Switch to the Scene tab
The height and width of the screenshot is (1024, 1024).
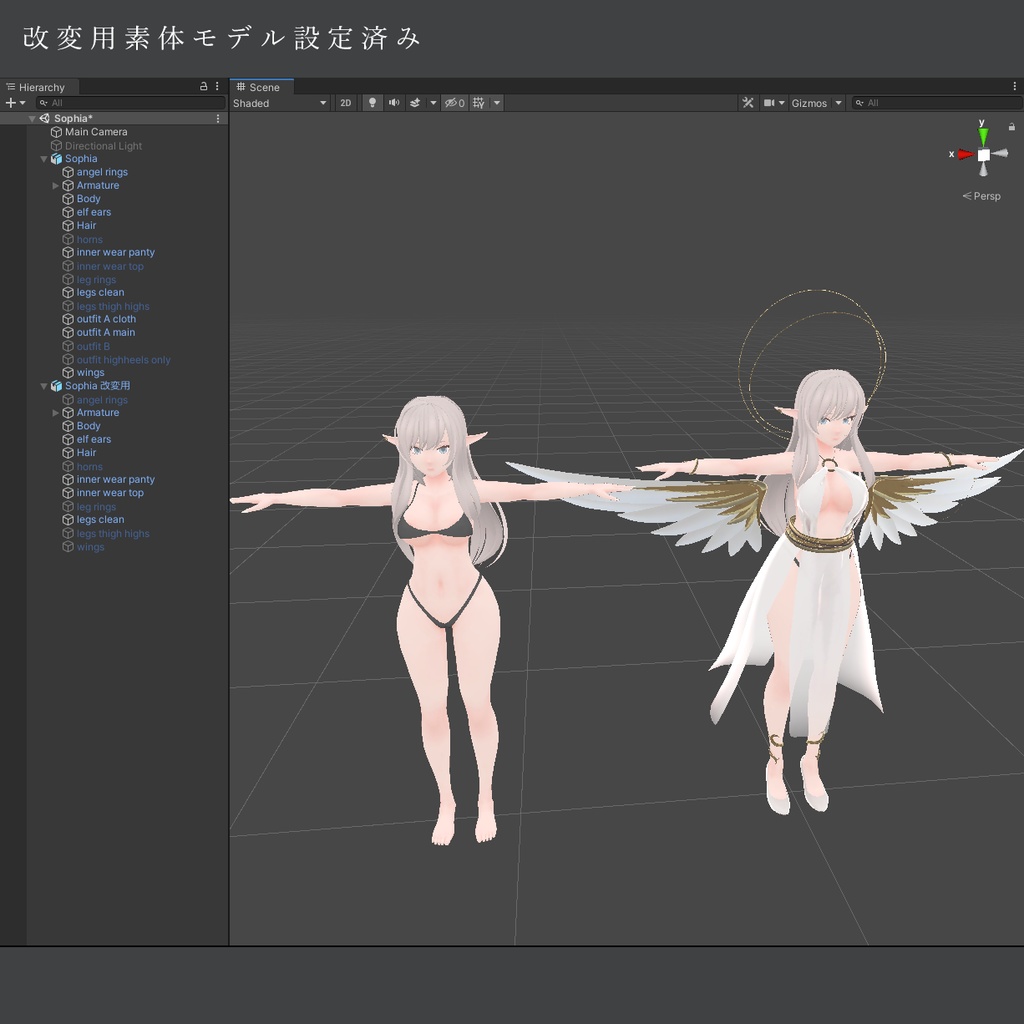coord(261,86)
